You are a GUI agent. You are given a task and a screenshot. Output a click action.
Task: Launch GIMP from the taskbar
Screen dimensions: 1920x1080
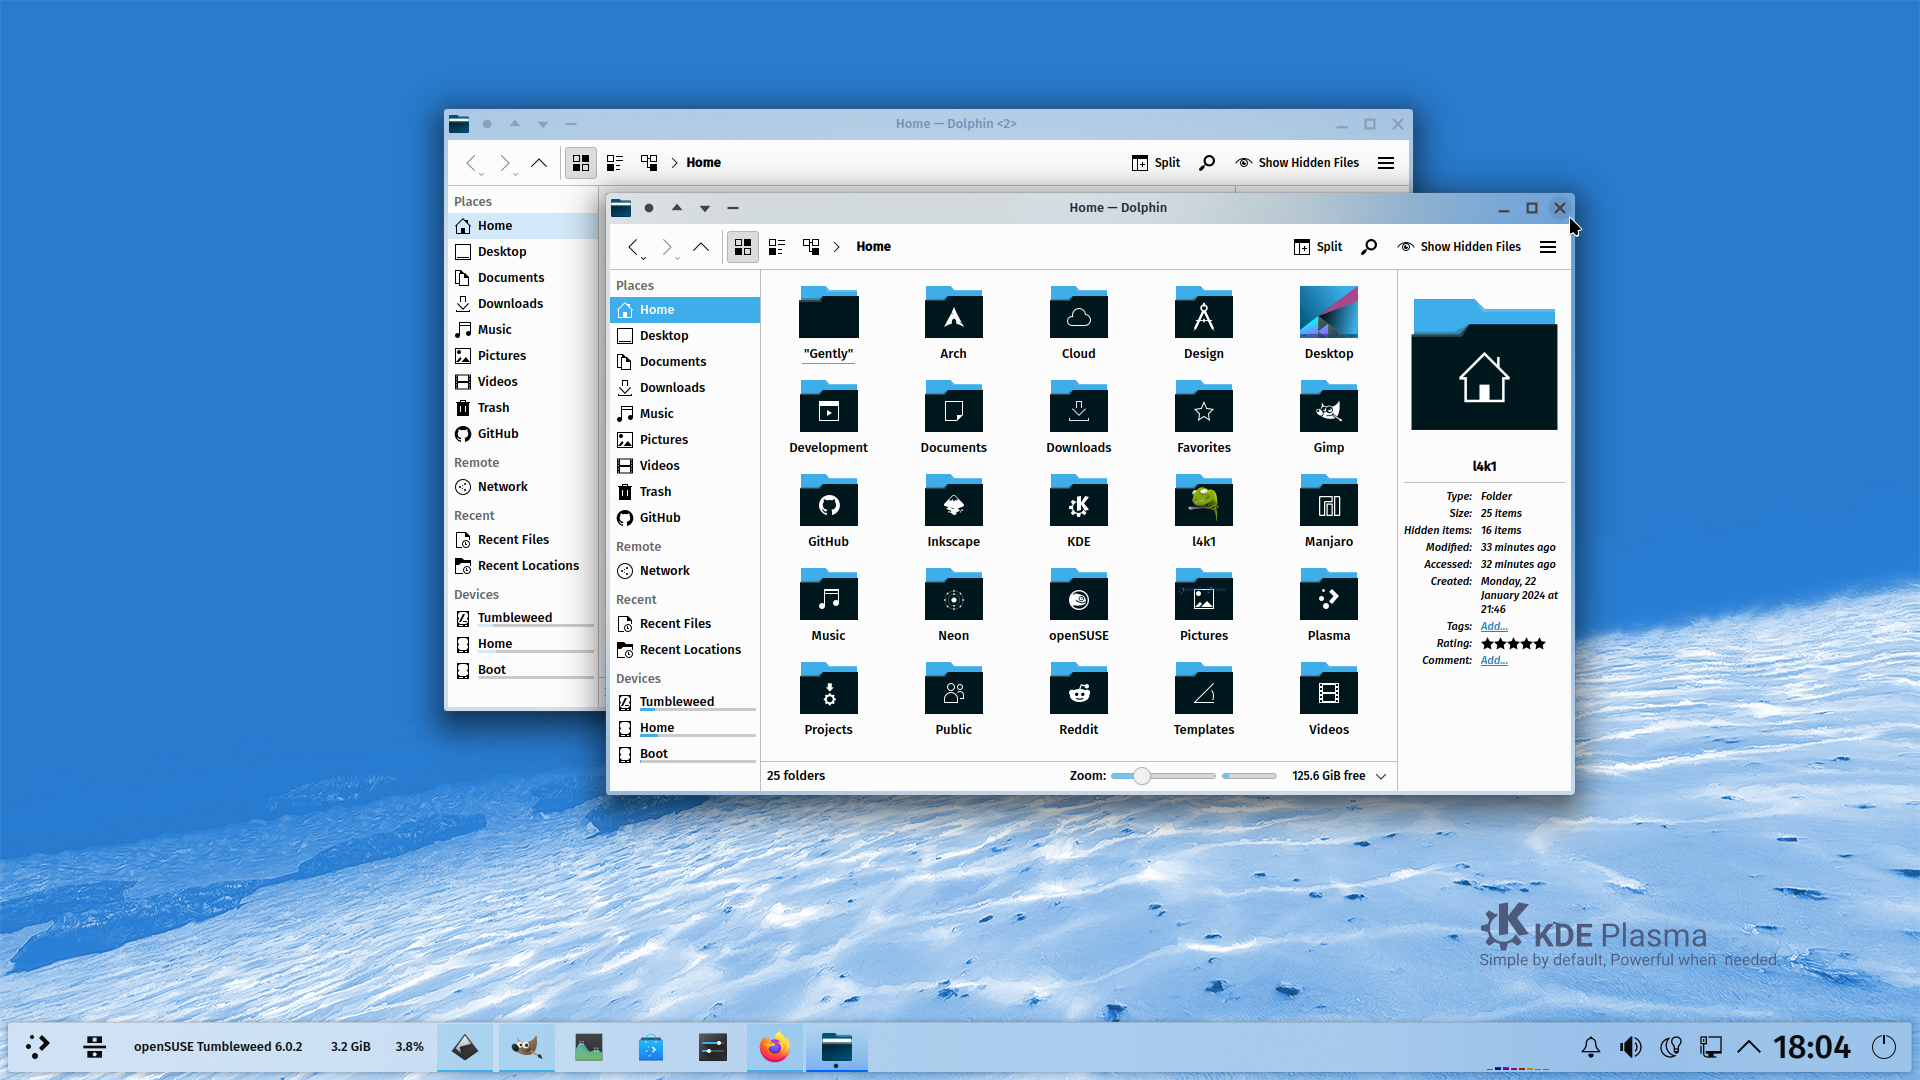click(526, 1048)
